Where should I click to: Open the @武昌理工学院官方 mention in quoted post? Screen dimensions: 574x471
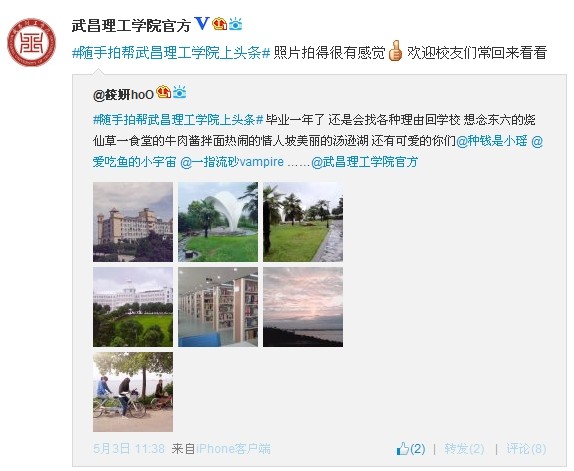[365, 162]
